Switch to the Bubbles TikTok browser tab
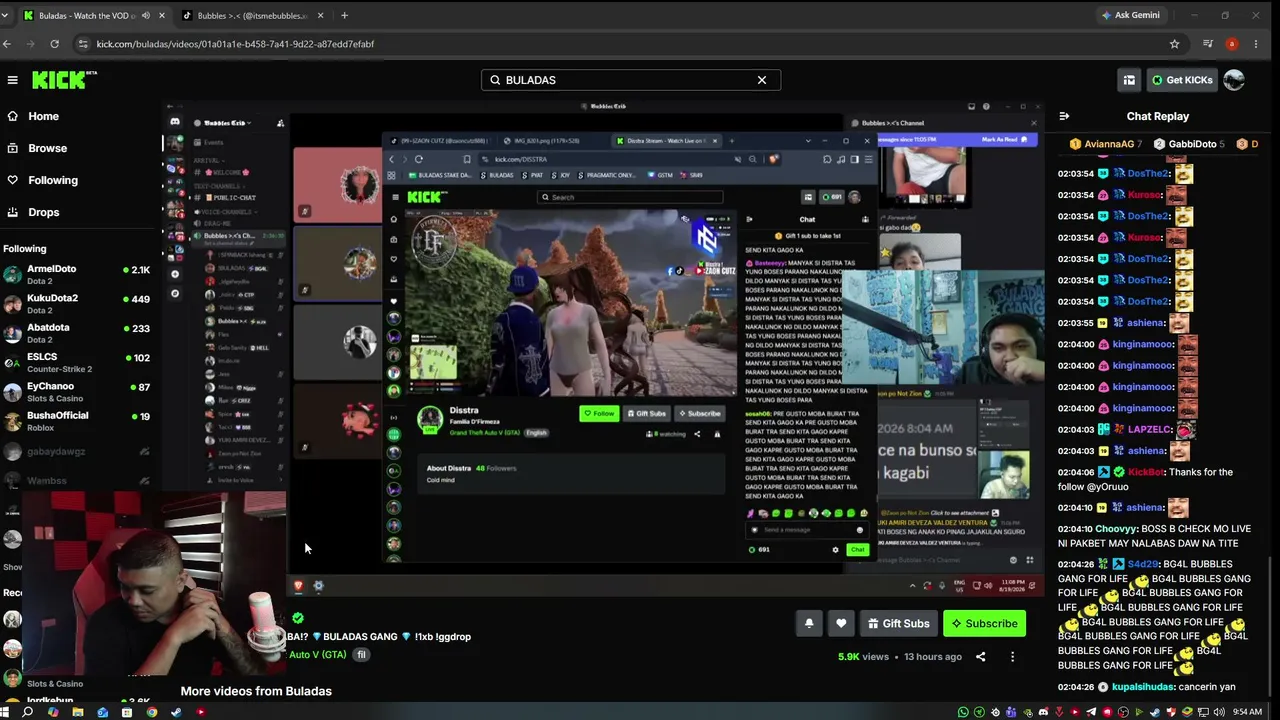Screen dimensions: 1280x720 pos(250,15)
